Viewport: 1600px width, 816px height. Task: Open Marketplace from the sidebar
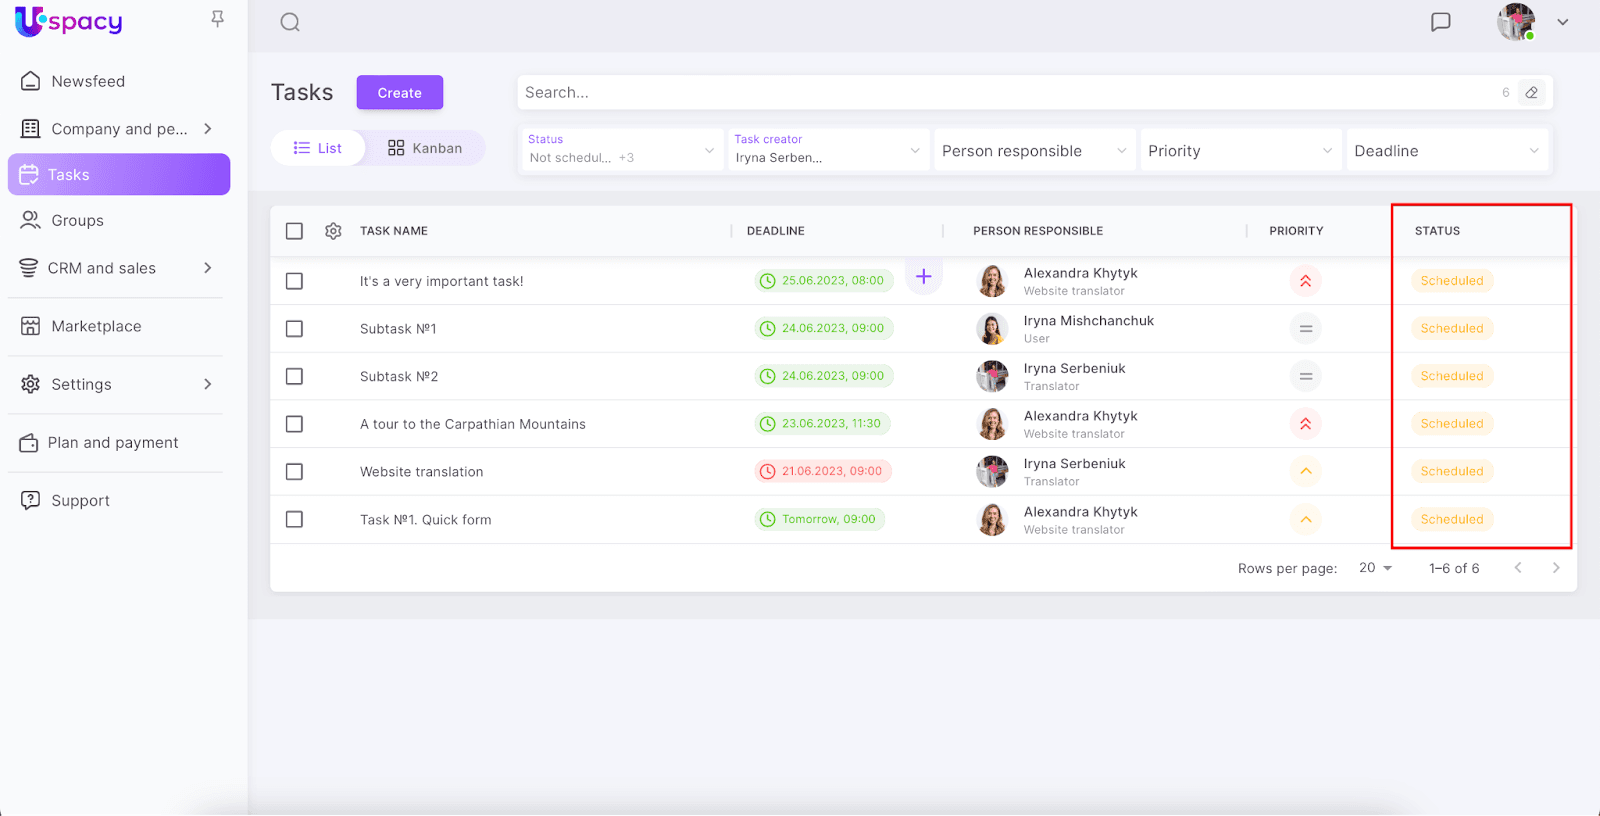tap(96, 326)
